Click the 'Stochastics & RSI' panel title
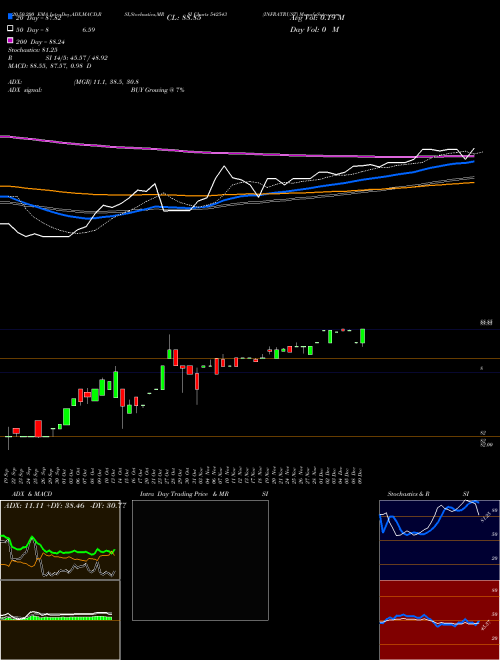Viewport: 500px width, 660px height. click(x=428, y=494)
